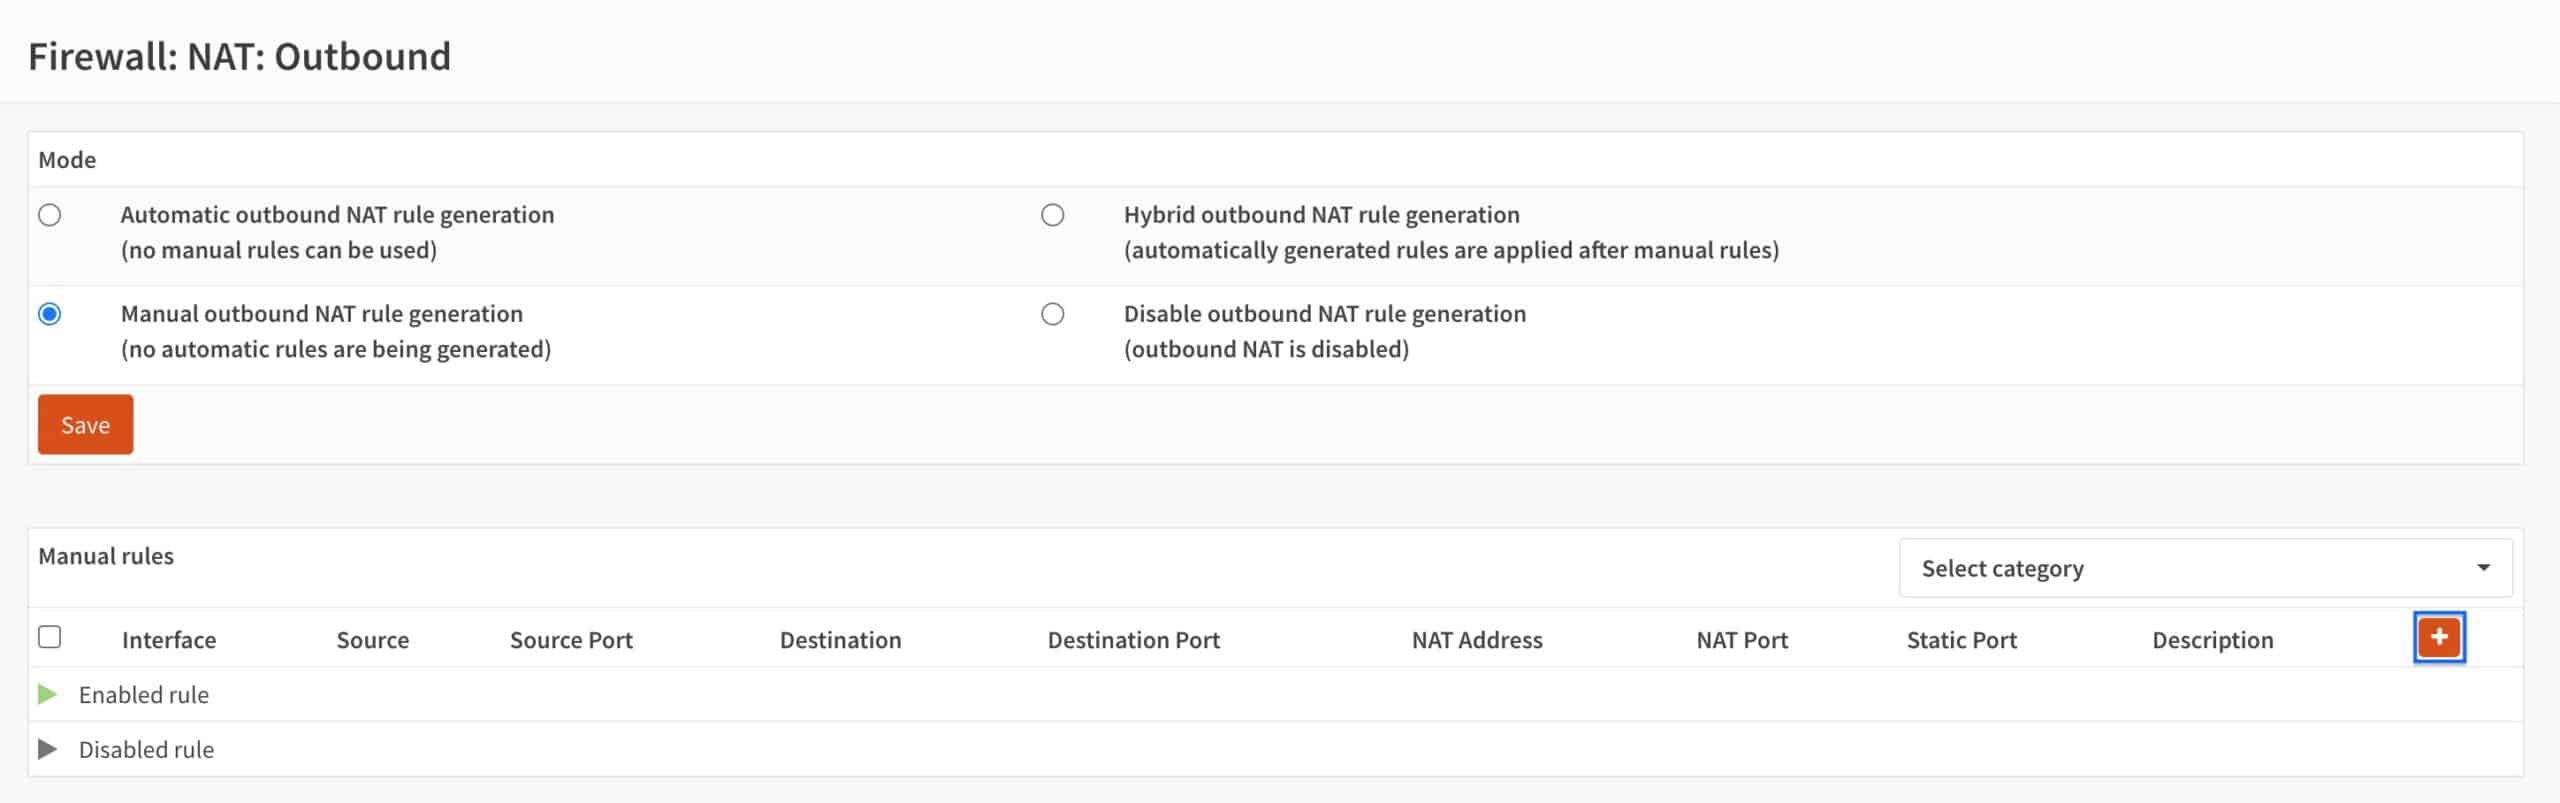This screenshot has width=2560, height=803.
Task: Click the Enabled rule legend label
Action: 144,695
